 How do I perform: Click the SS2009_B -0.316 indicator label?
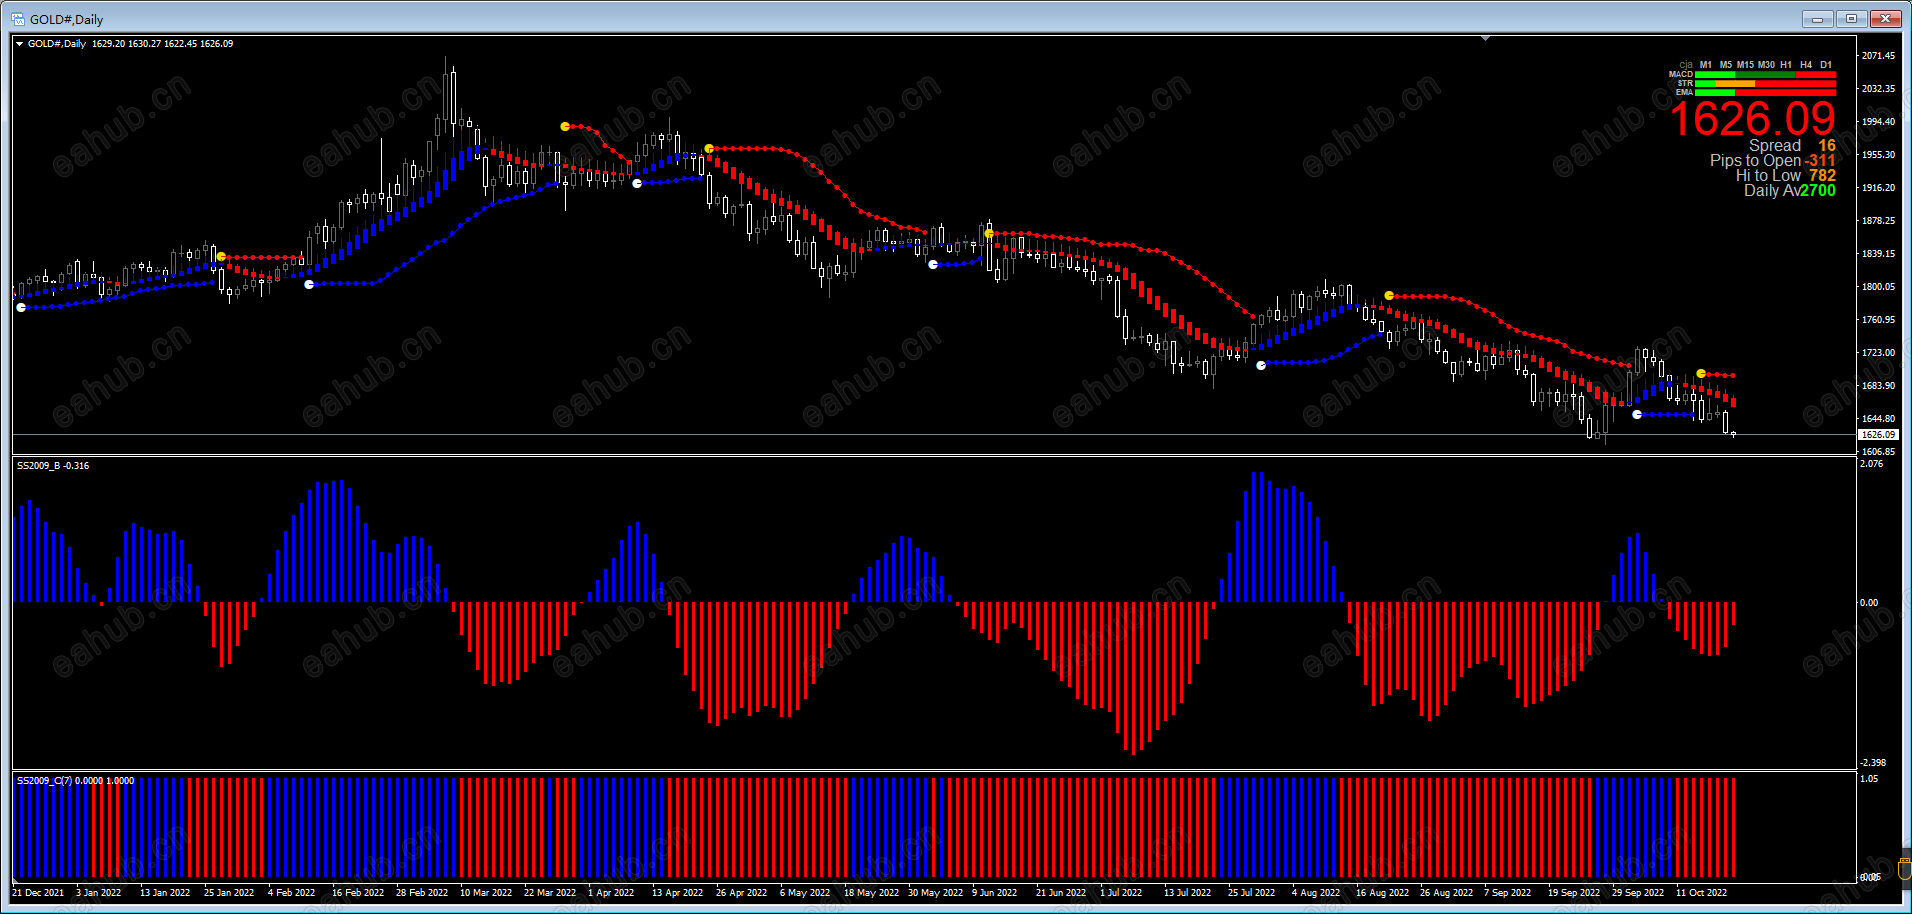tap(53, 466)
